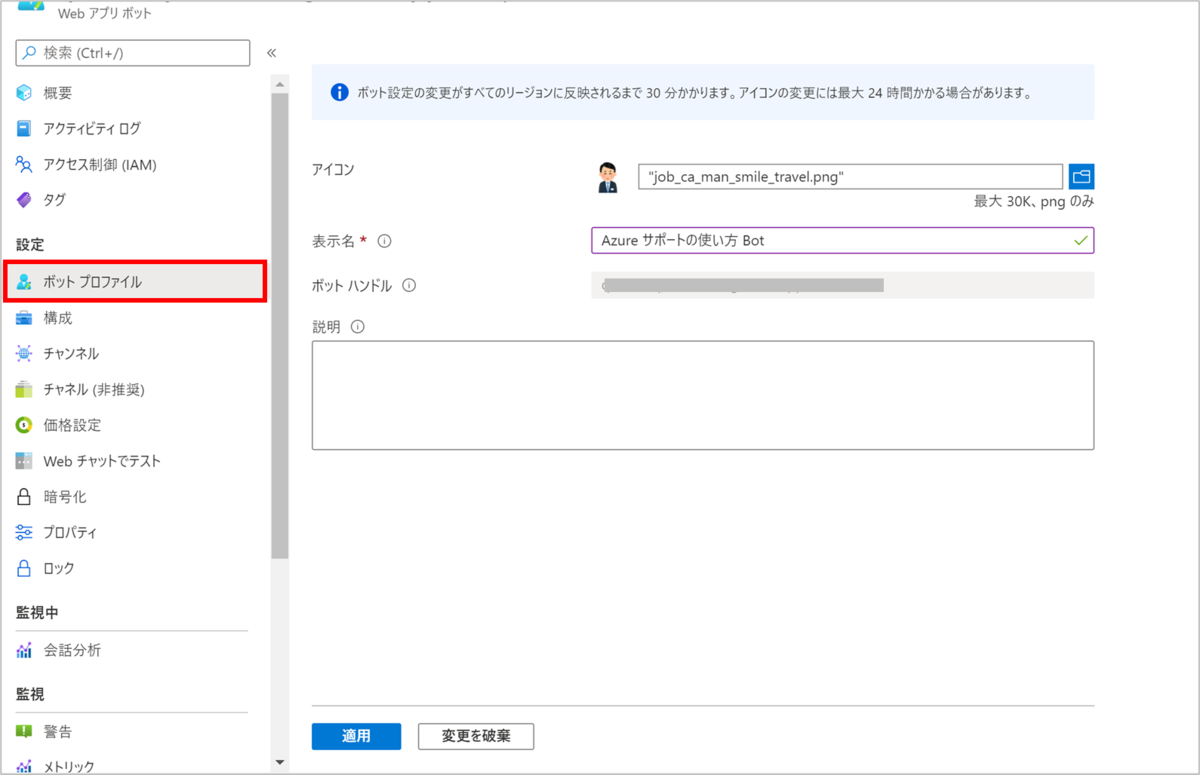Screen dimensions: 1200x775
Task: Open 警告 menu item
Action: coord(58,732)
